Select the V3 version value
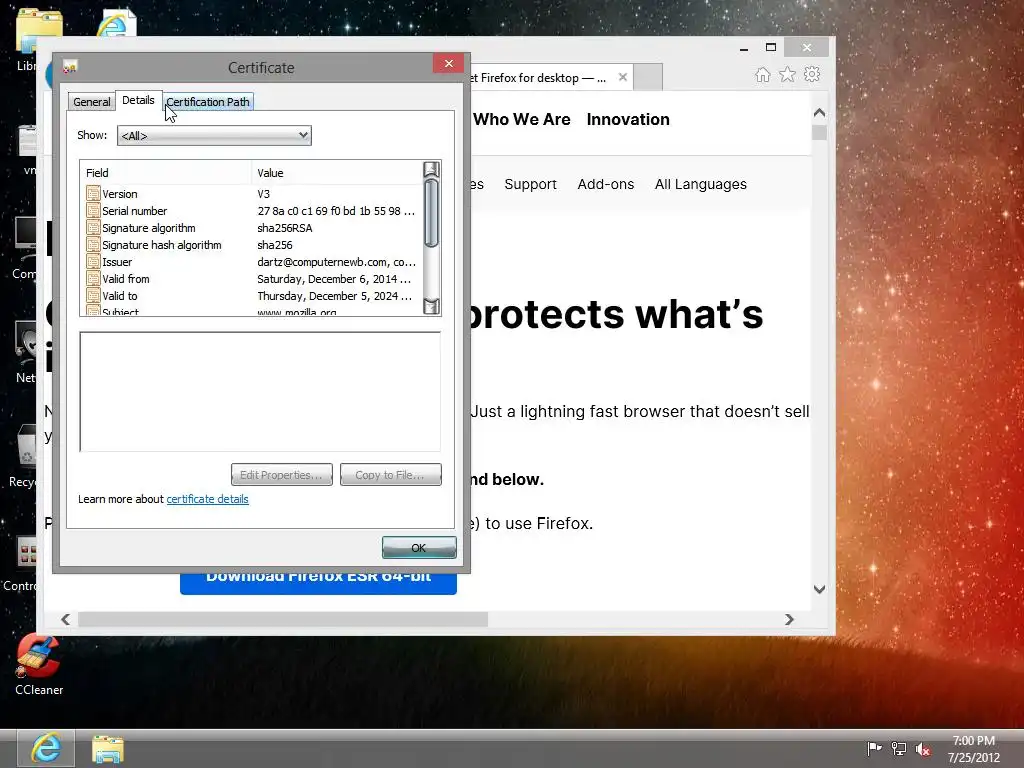The height and width of the screenshot is (768, 1024). (263, 194)
